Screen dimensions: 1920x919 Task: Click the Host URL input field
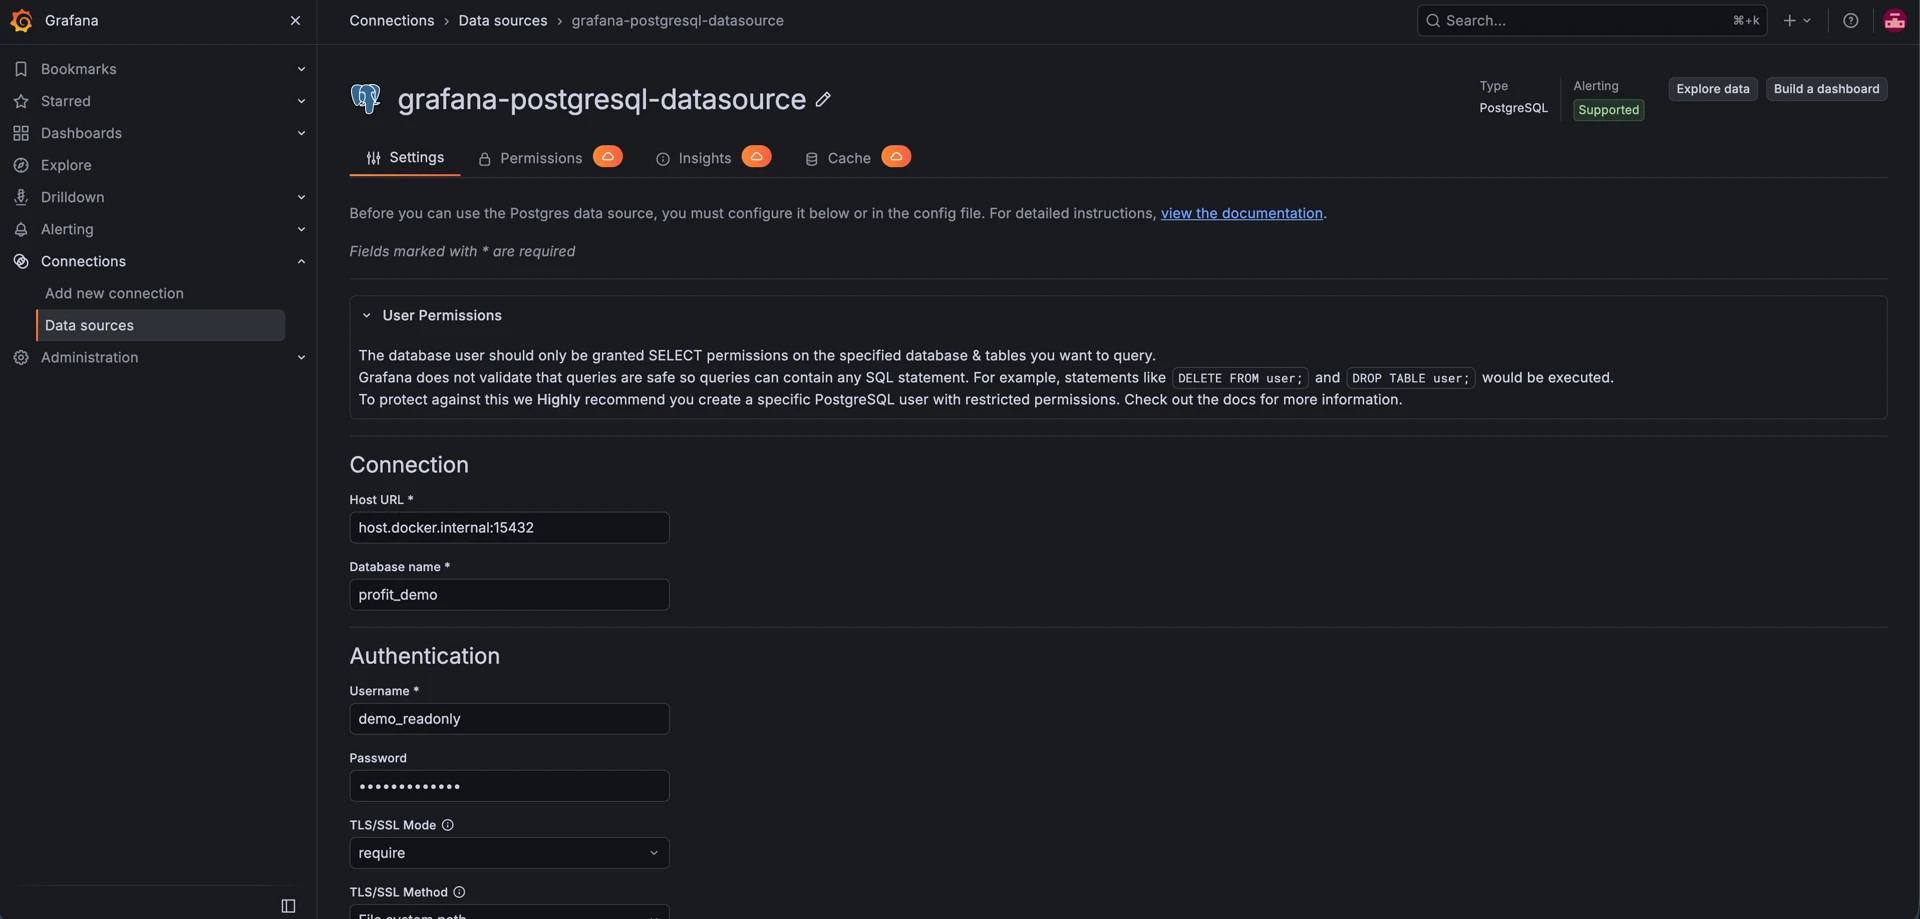(509, 528)
